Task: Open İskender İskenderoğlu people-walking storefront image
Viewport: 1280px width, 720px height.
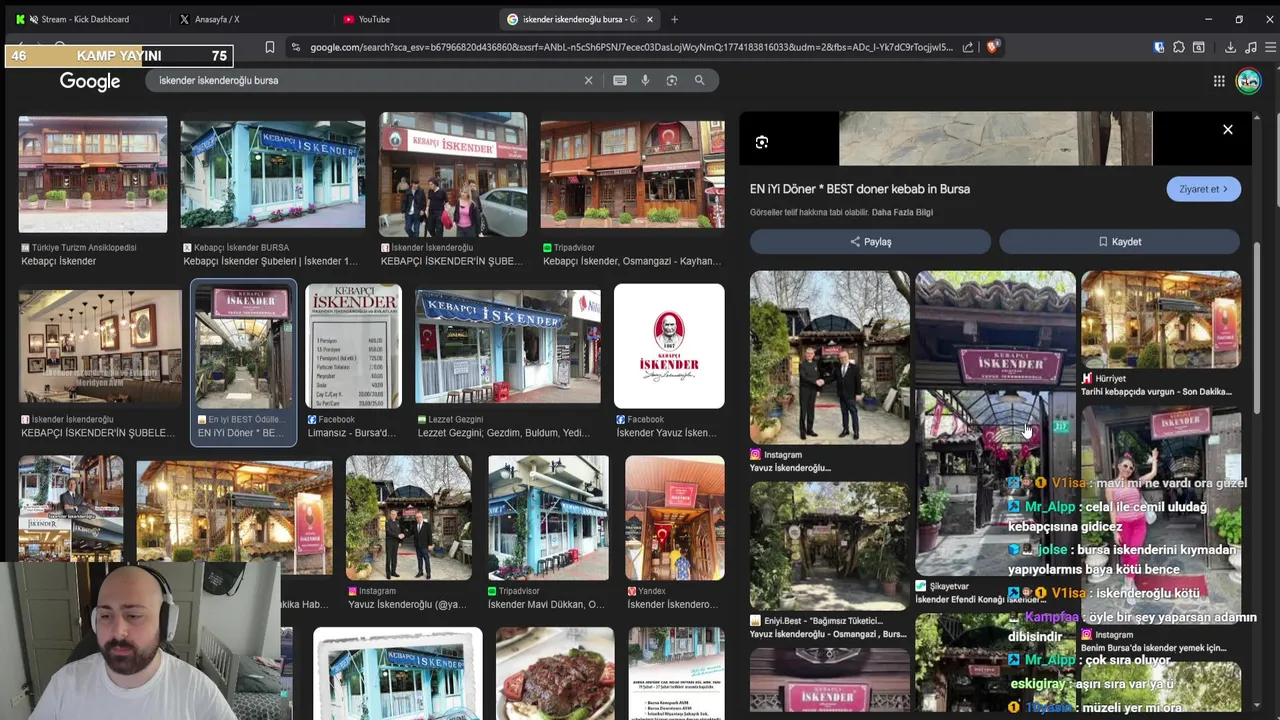Action: [453, 174]
